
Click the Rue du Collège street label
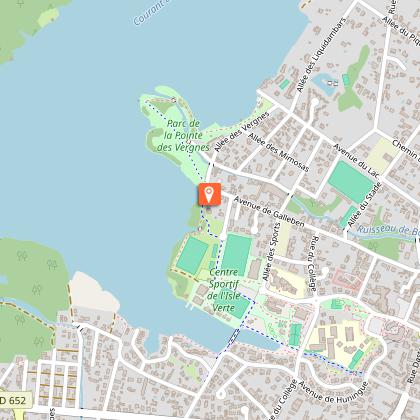[314, 264]
